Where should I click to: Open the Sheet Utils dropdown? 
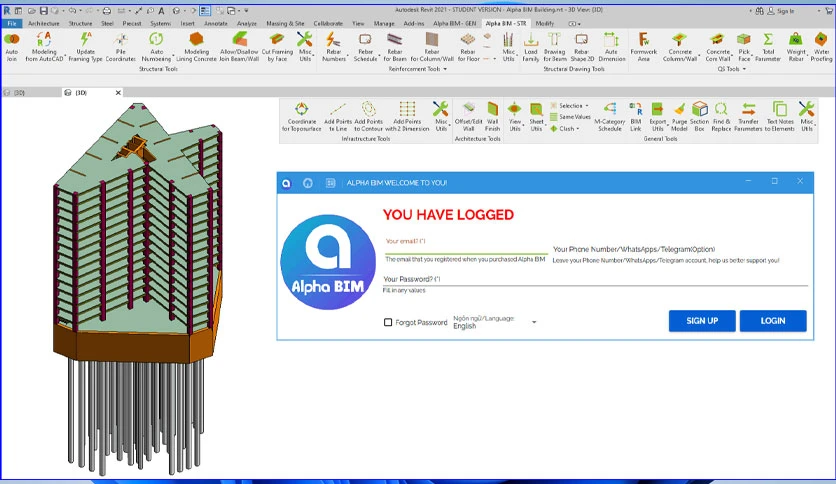pyautogui.click(x=536, y=117)
